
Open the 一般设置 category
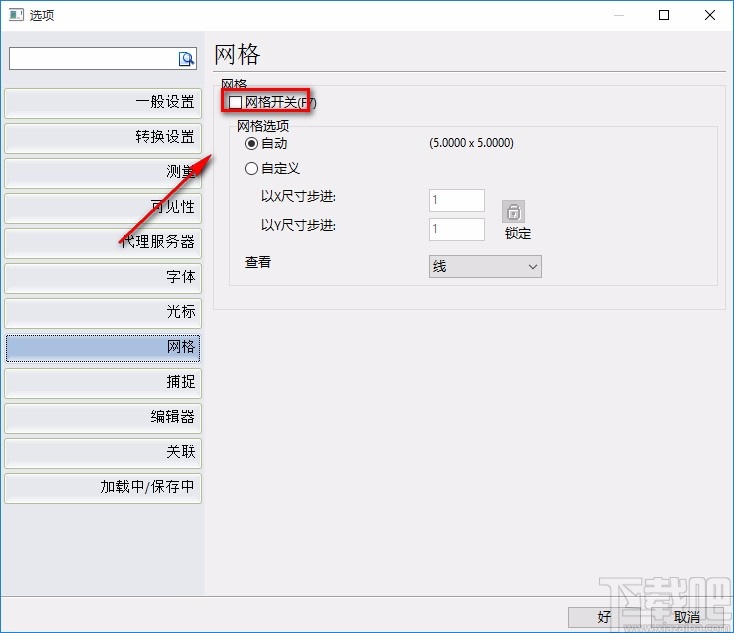point(103,102)
